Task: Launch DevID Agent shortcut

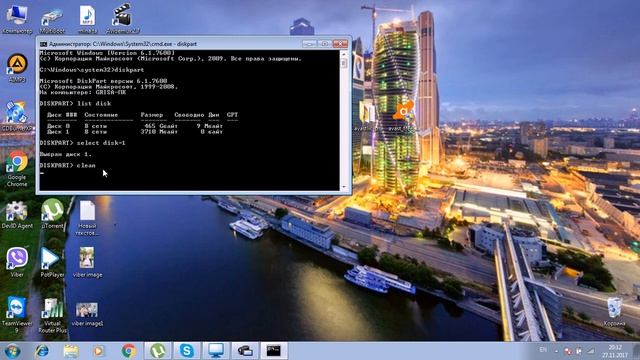Action: (x=17, y=214)
